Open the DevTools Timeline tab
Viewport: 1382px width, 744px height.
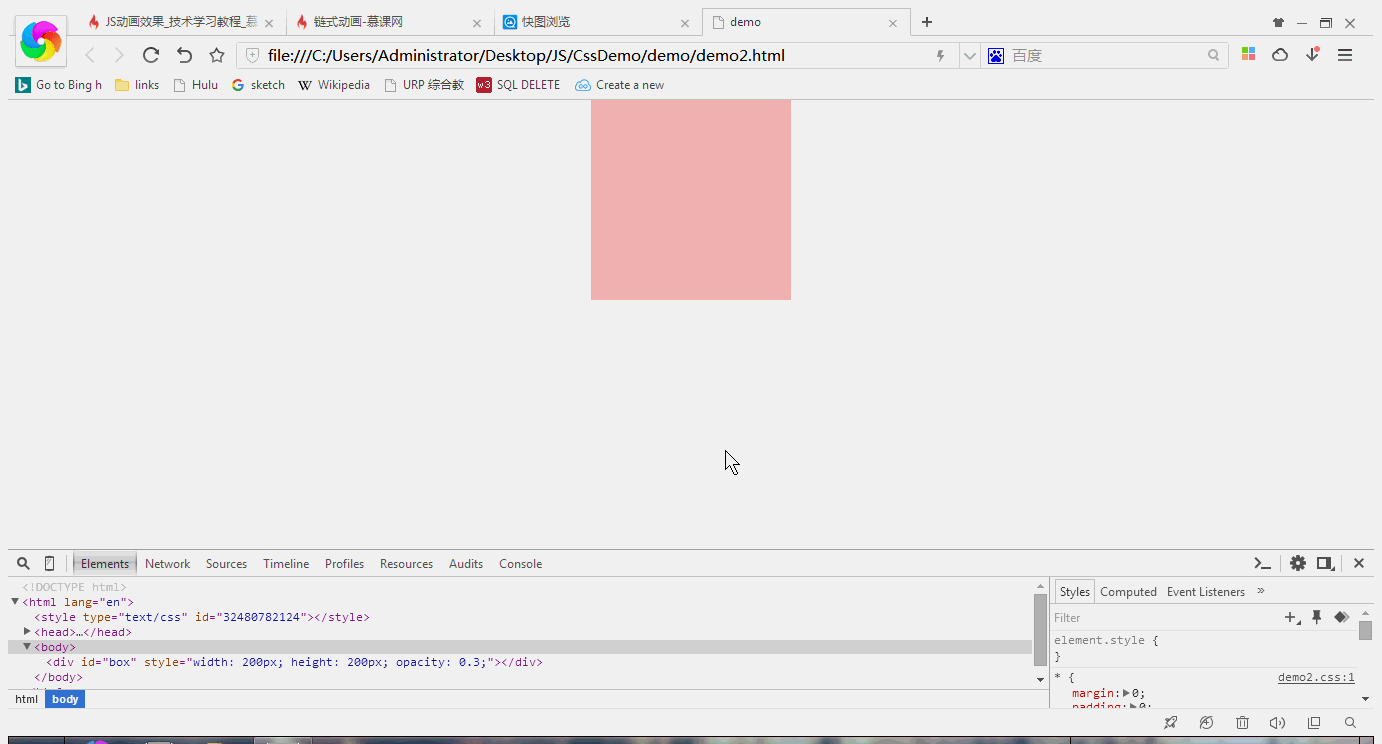click(x=286, y=564)
